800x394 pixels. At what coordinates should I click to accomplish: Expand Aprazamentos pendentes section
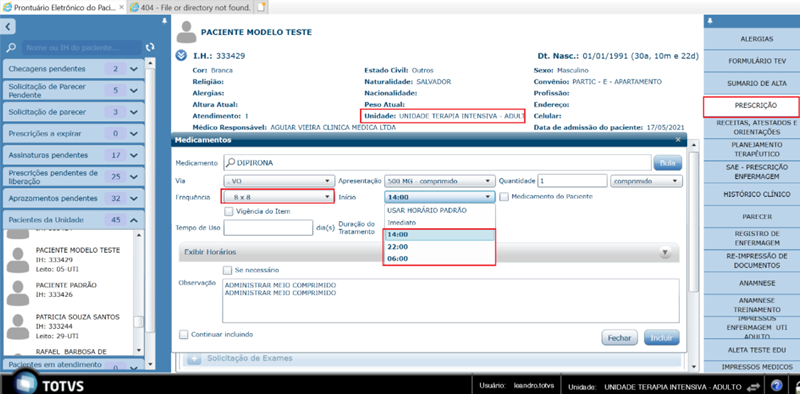click(134, 198)
